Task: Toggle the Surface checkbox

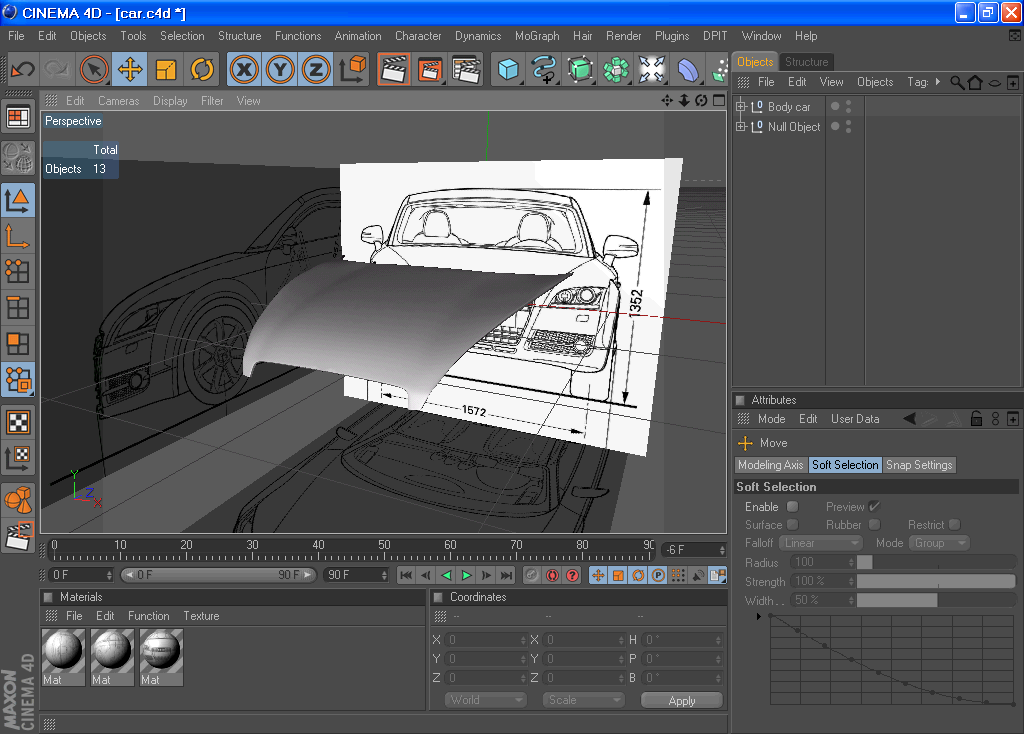Action: 793,524
